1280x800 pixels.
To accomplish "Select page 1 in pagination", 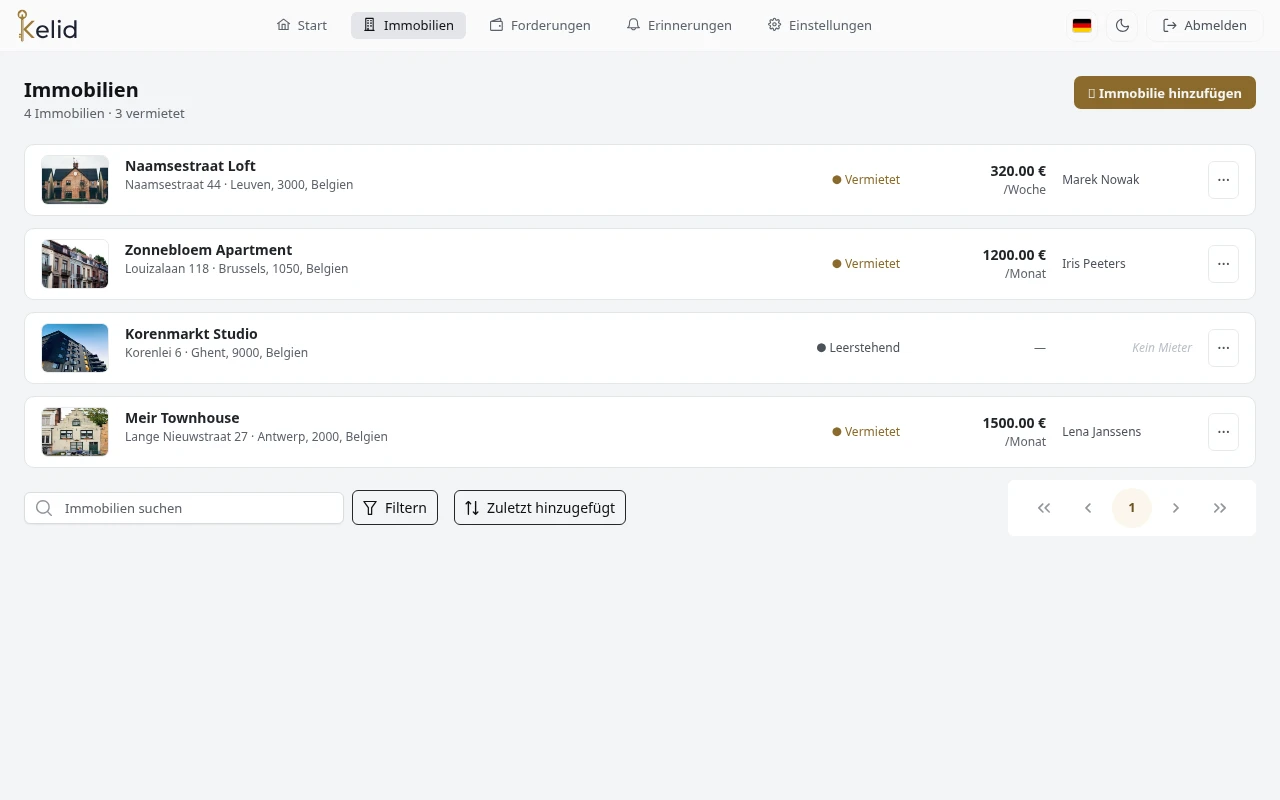I will coord(1132,508).
